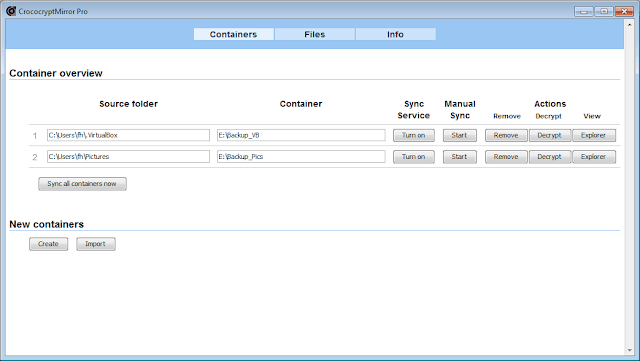Open Explorer view for Backup_VB container
This screenshot has width=640, height=361.
[593, 135]
